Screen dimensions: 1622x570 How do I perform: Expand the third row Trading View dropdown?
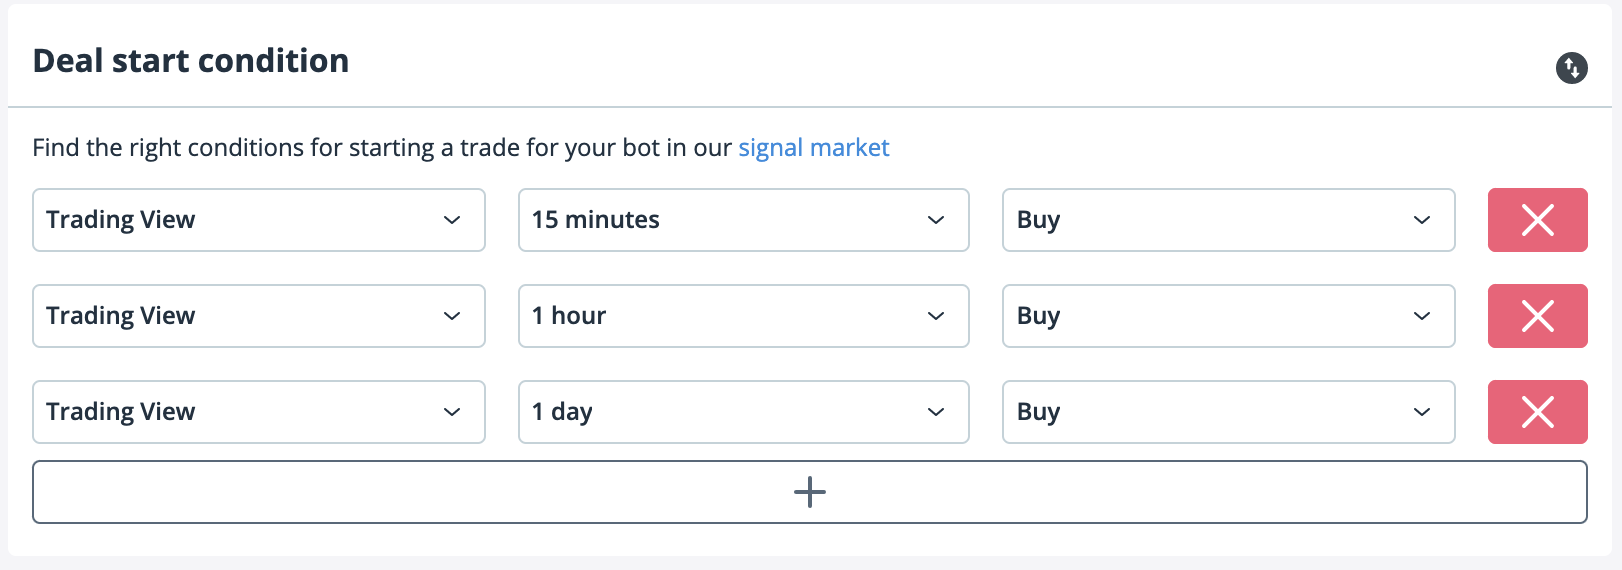click(258, 412)
